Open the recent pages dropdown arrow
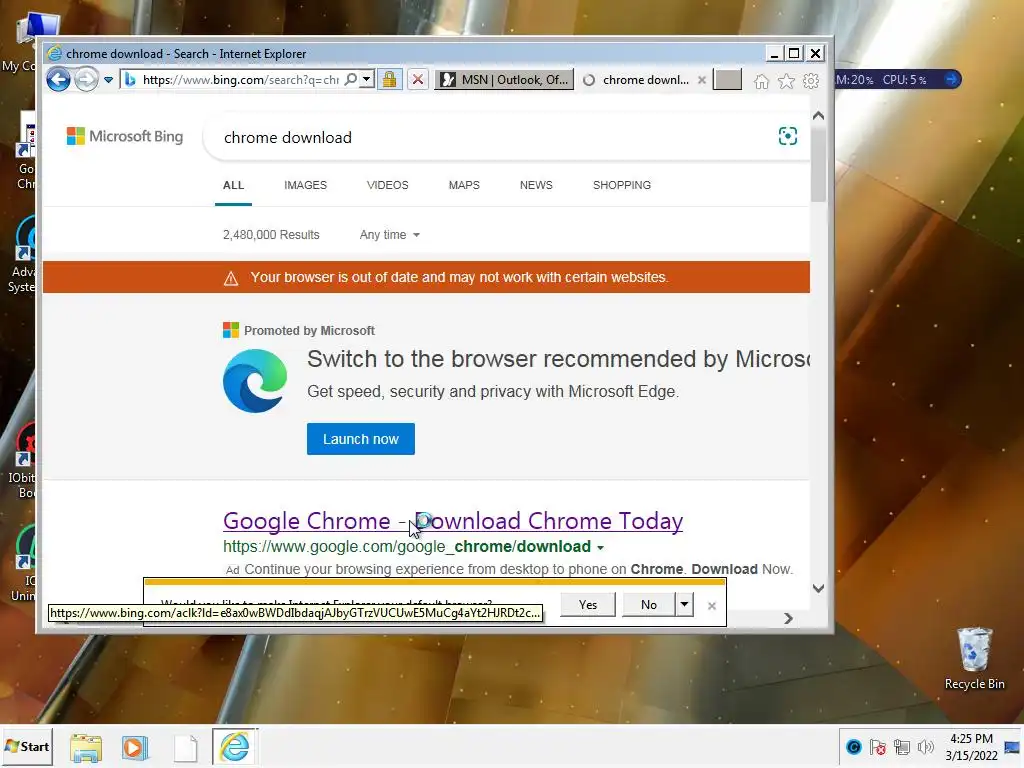 108,80
